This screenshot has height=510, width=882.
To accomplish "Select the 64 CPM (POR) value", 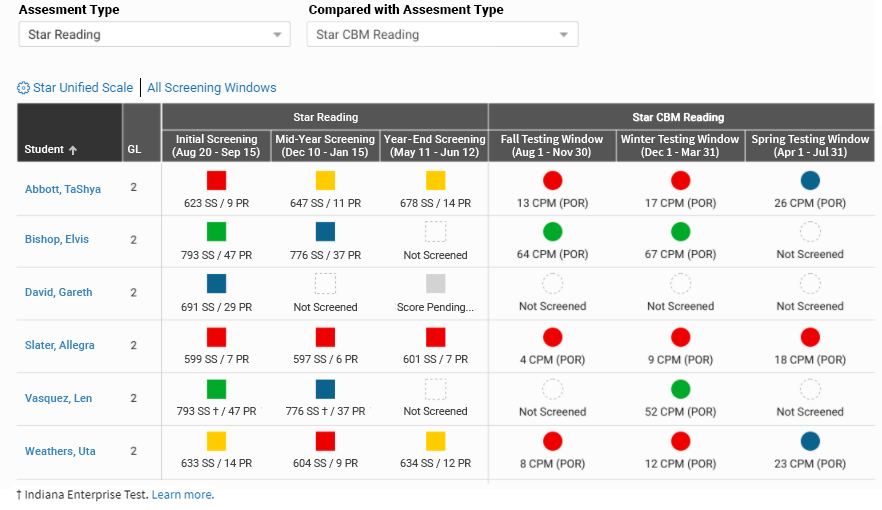I will 552,255.
